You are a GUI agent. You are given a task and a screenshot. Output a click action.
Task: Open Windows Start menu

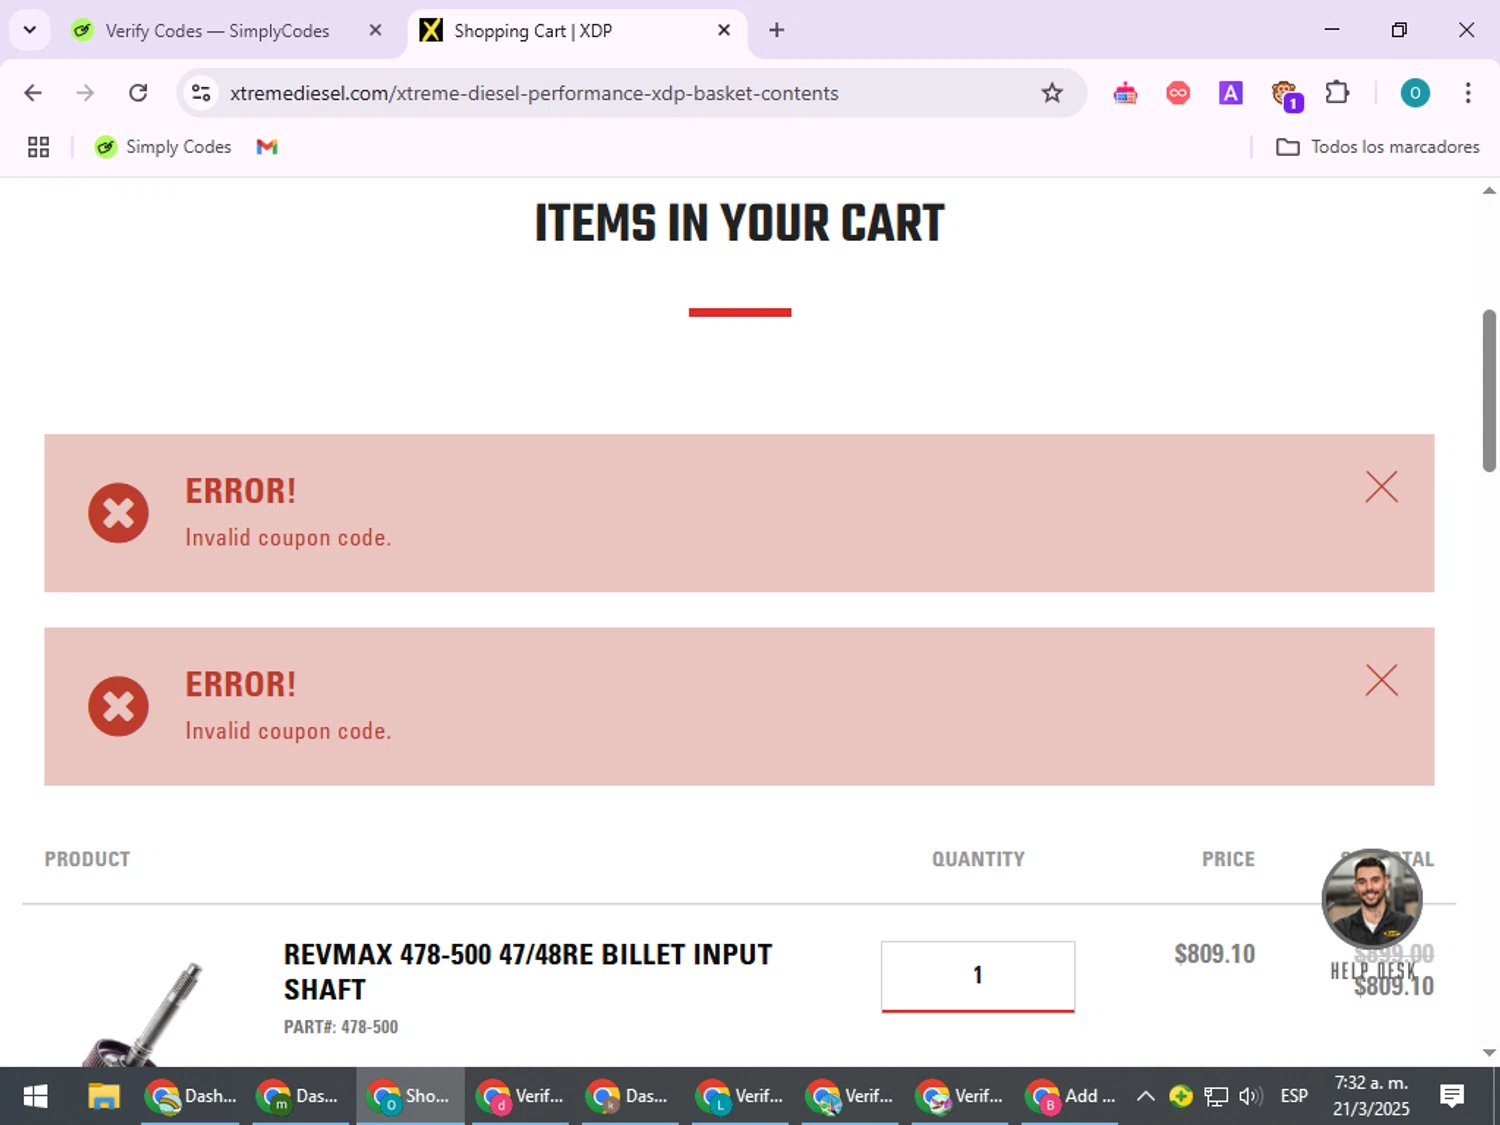[35, 1096]
